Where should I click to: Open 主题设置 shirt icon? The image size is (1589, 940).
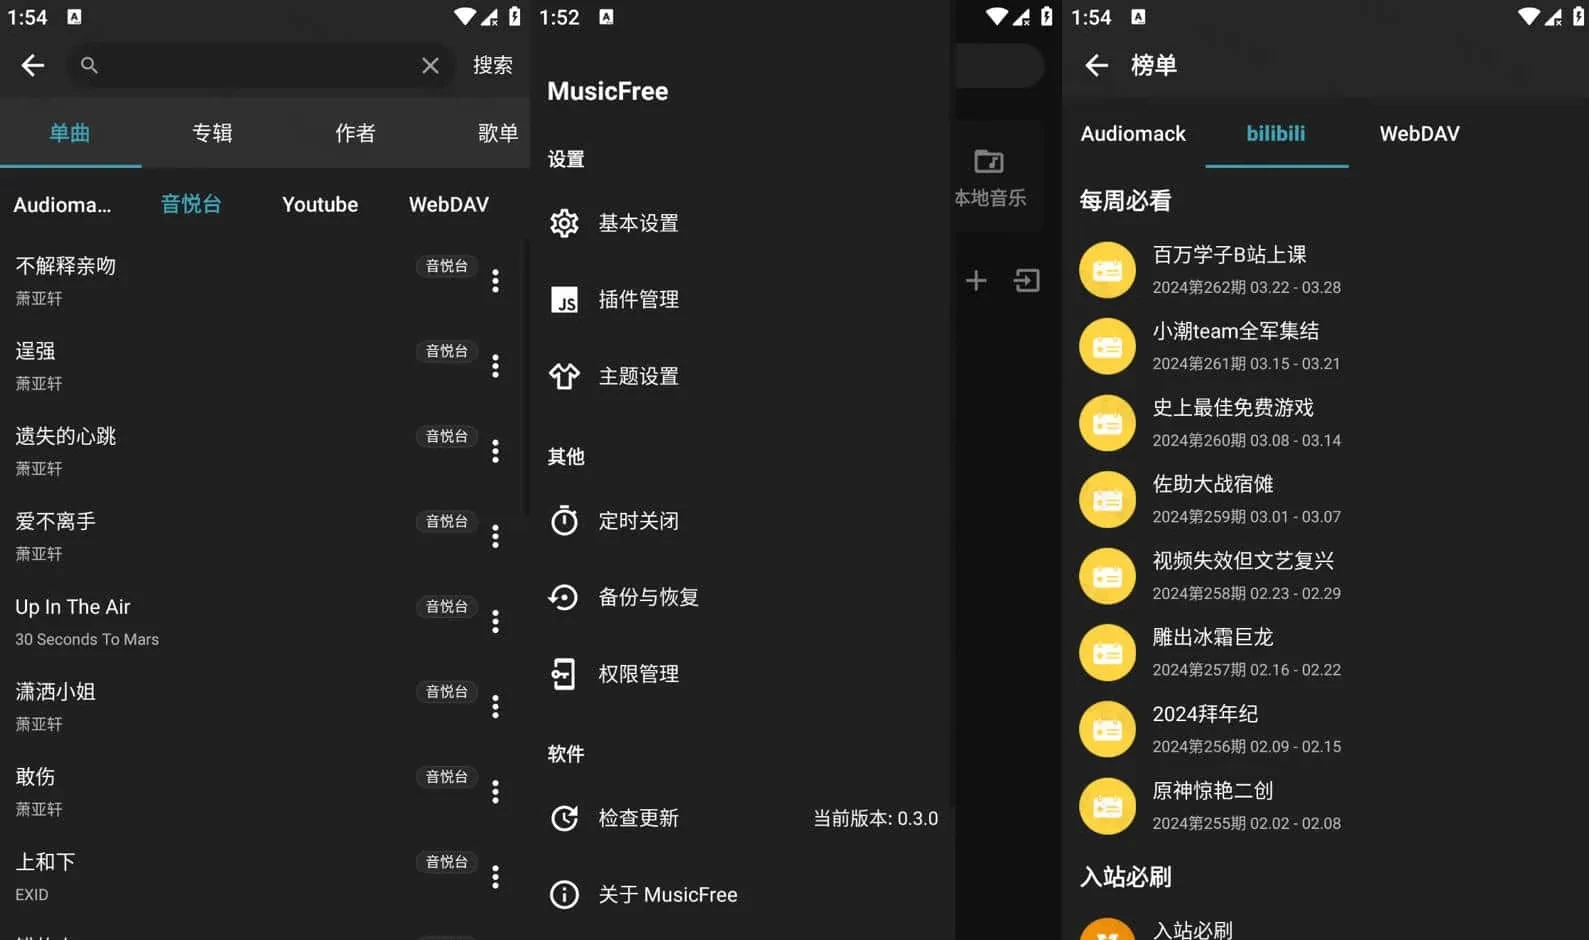pyautogui.click(x=564, y=376)
